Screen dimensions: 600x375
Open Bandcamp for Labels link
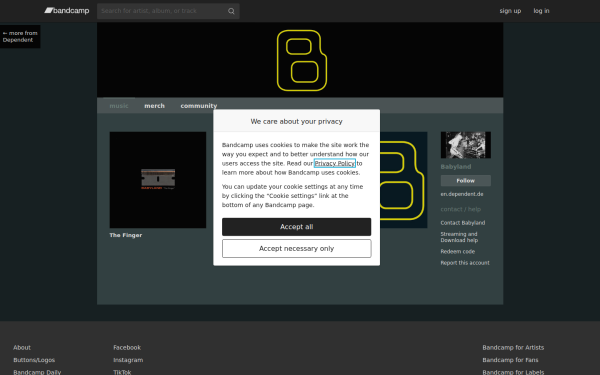tap(513, 372)
